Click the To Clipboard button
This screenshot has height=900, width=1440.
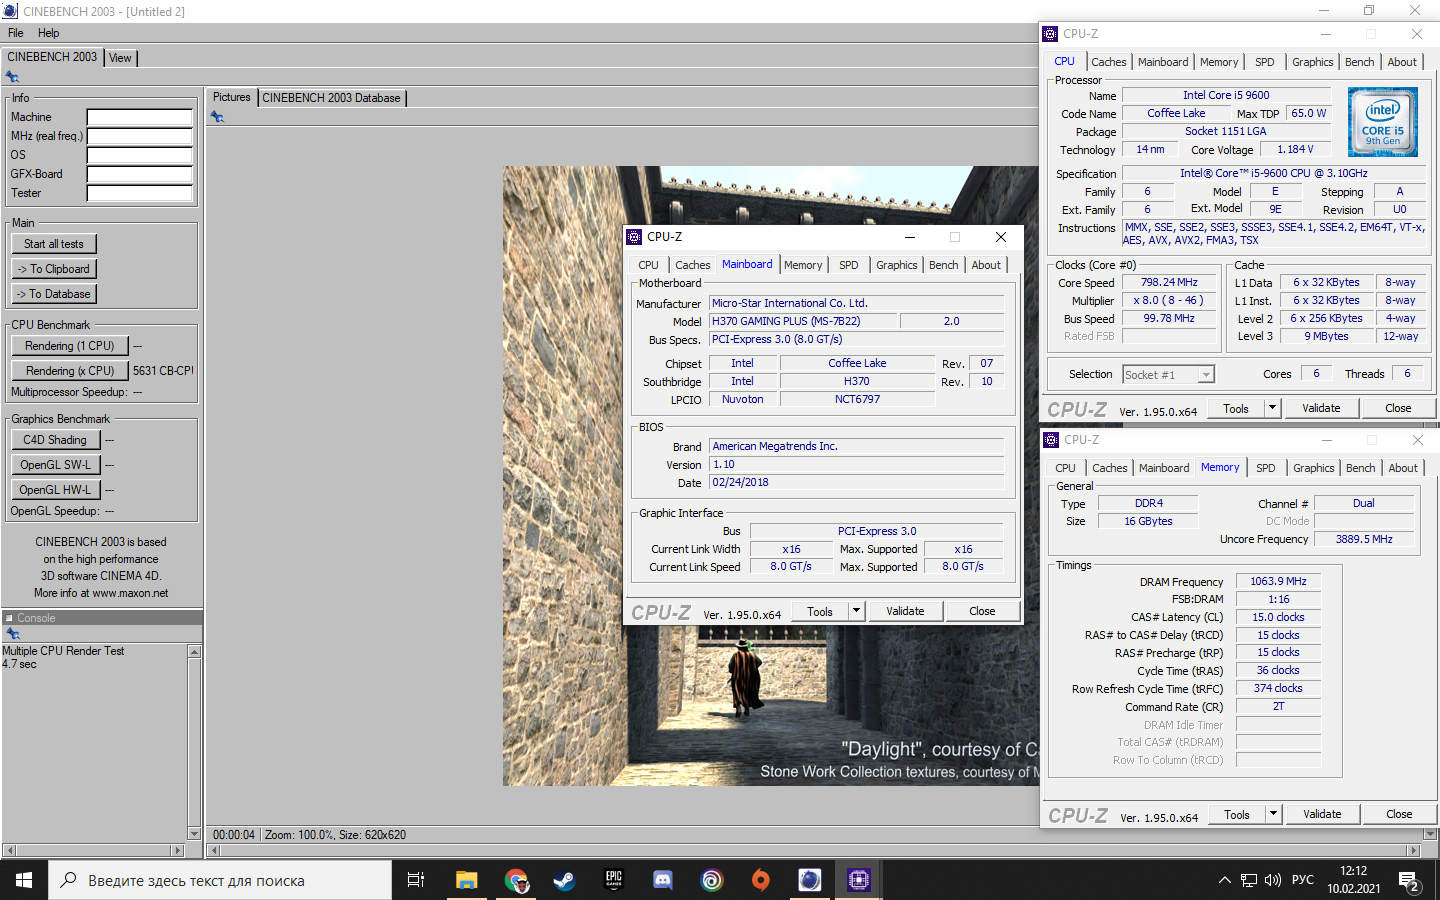(x=54, y=269)
